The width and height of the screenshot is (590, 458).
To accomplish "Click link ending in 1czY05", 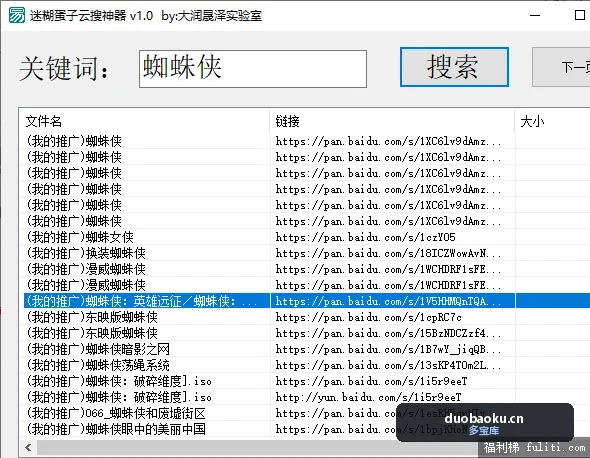I will pyautogui.click(x=365, y=237).
